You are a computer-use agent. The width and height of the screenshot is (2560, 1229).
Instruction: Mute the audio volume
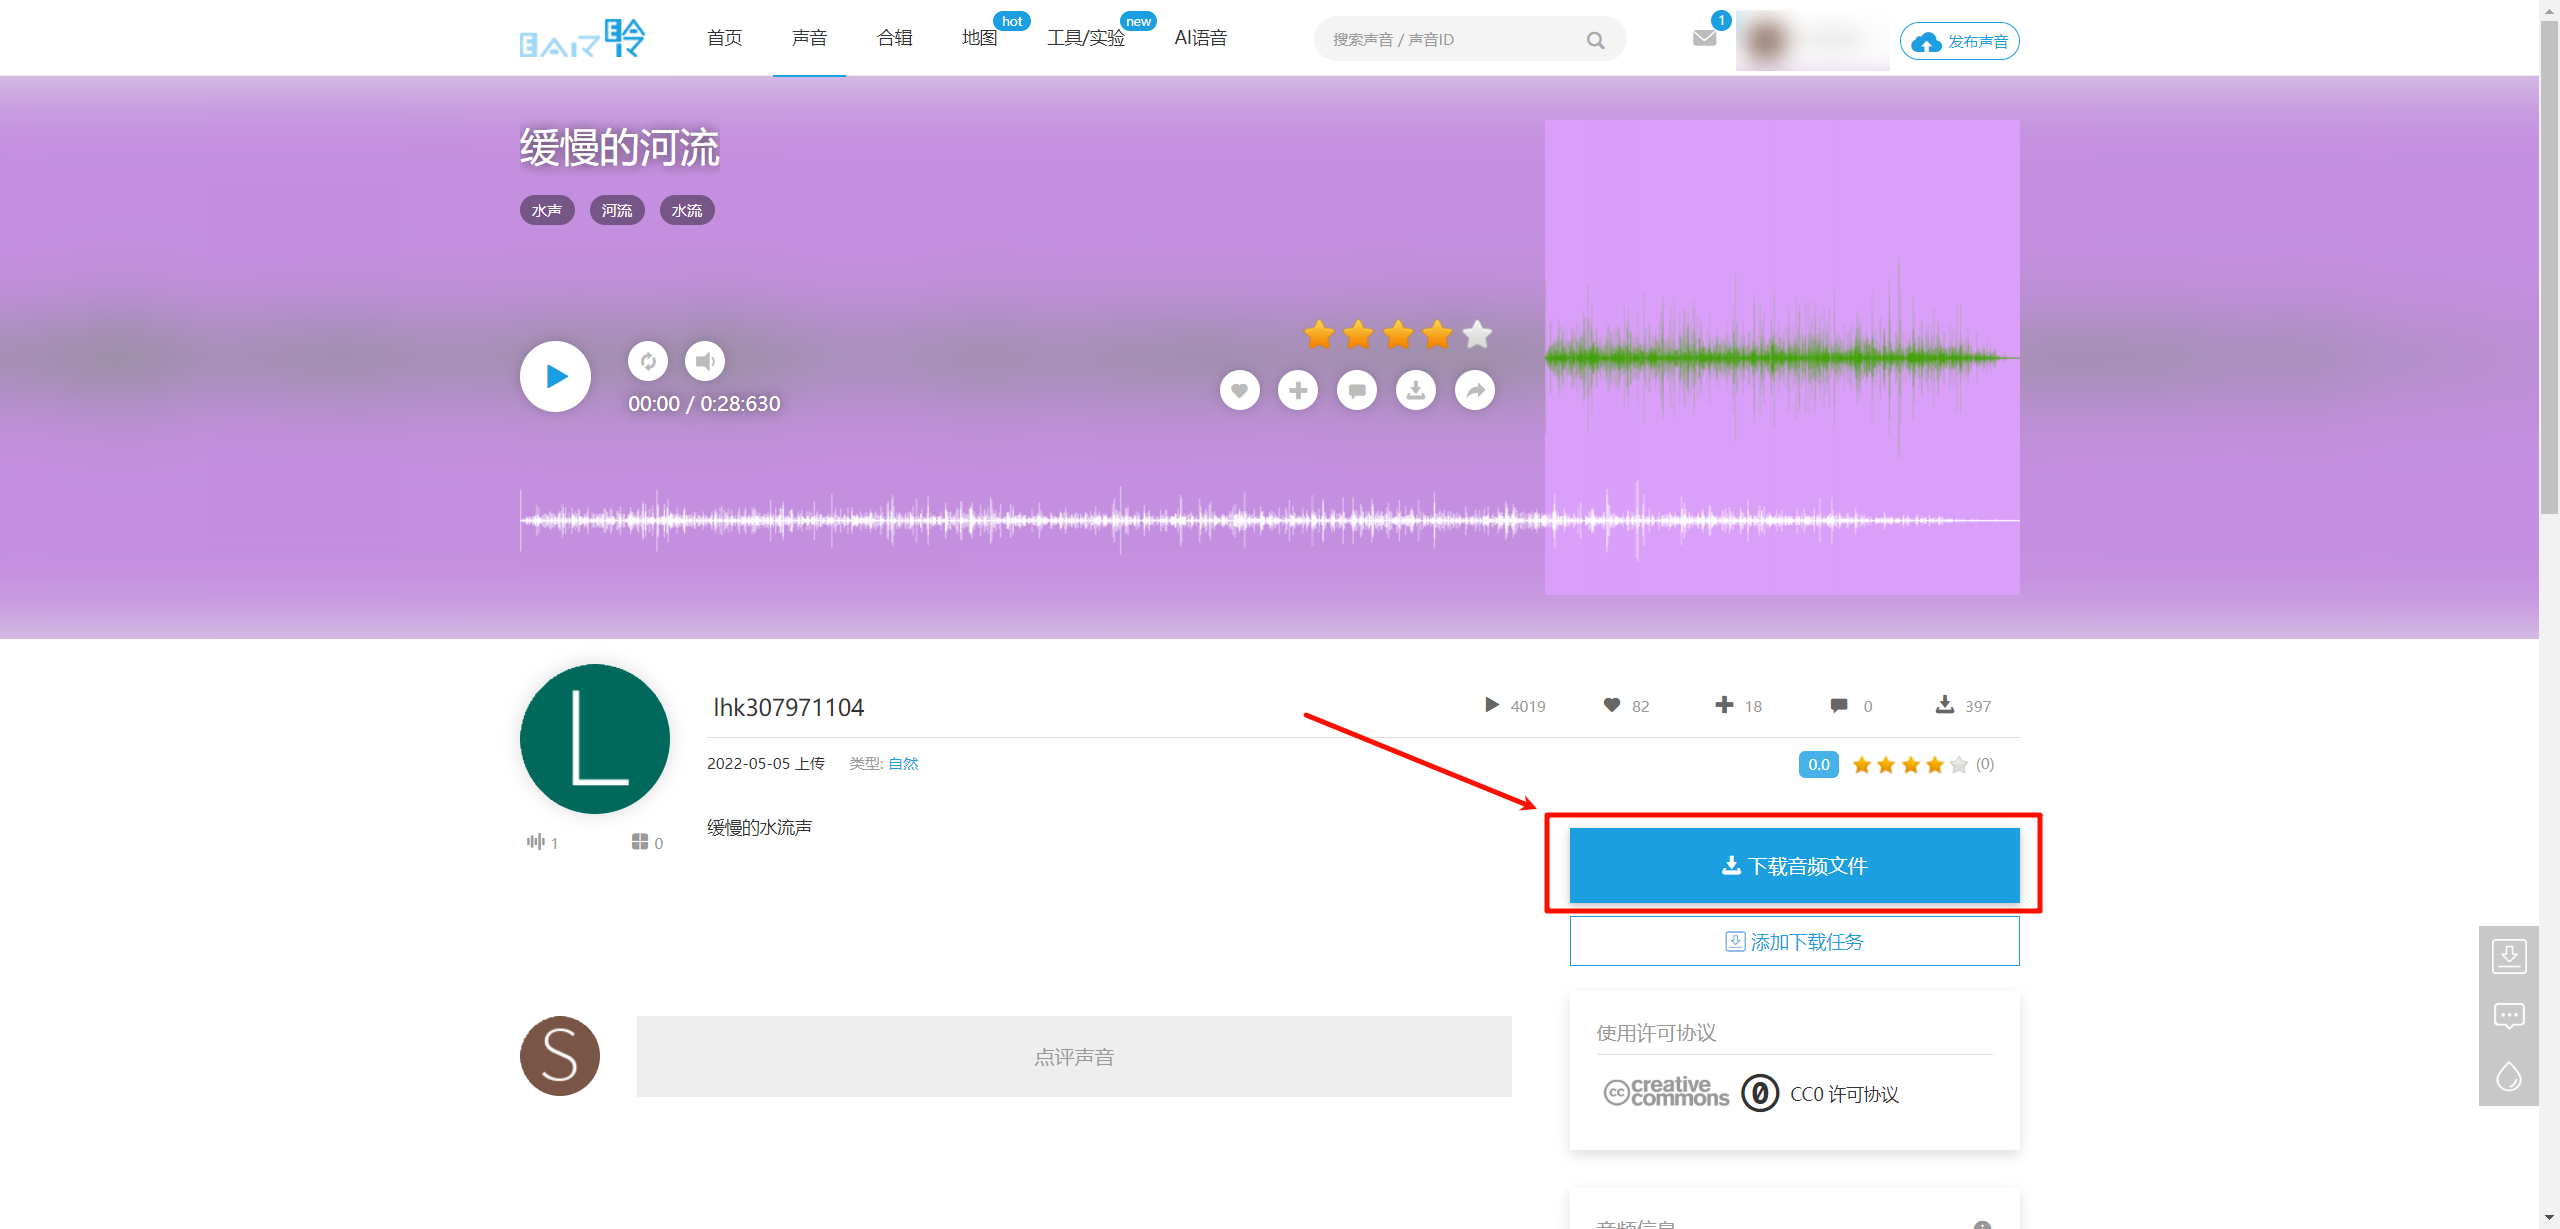pyautogui.click(x=704, y=362)
